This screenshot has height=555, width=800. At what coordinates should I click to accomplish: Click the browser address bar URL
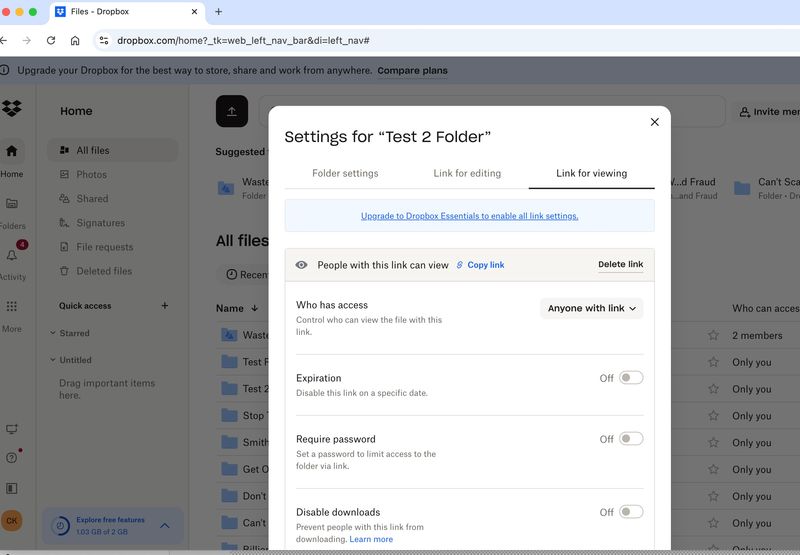point(243,40)
